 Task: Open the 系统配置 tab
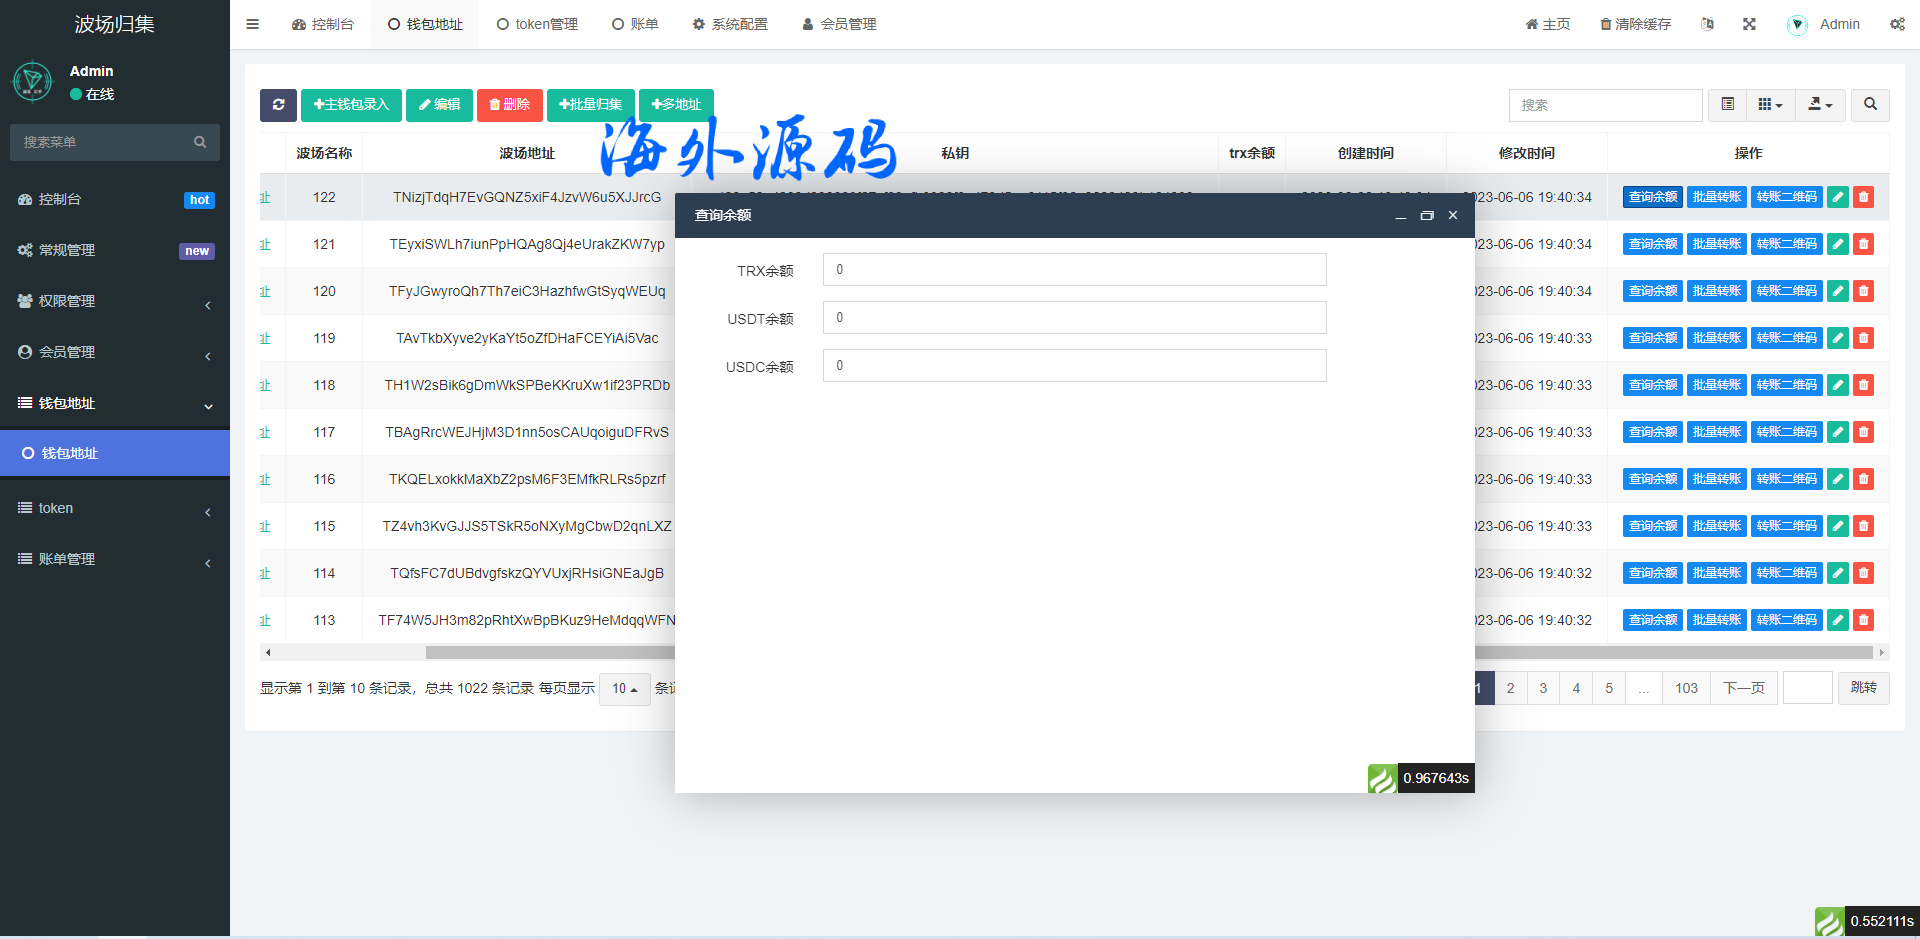tap(730, 24)
